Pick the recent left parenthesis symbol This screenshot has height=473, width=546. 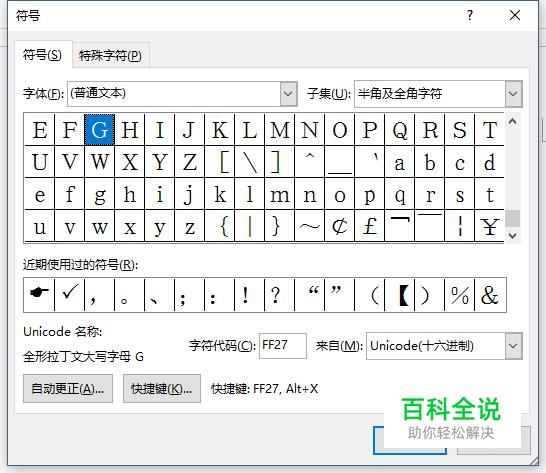coord(369,295)
